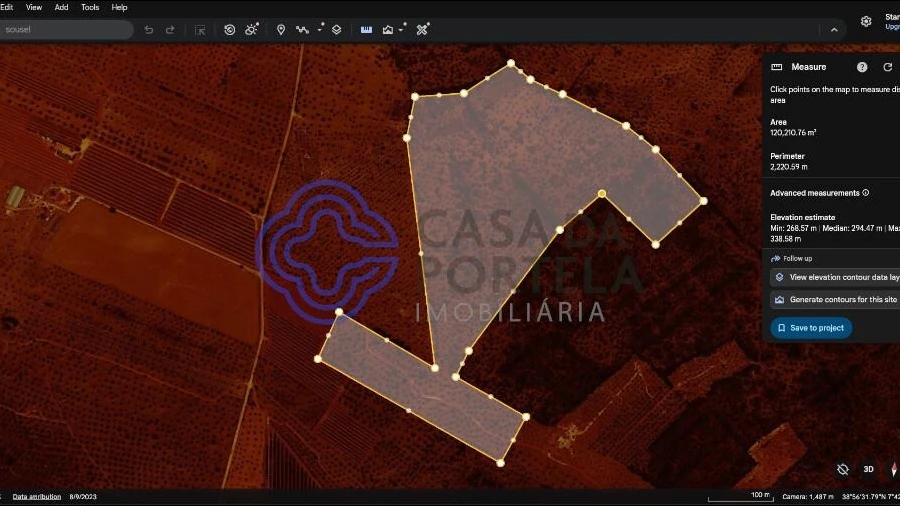Screen dimensions: 900x506
Task: Open the Tools menu
Action: click(x=90, y=7)
